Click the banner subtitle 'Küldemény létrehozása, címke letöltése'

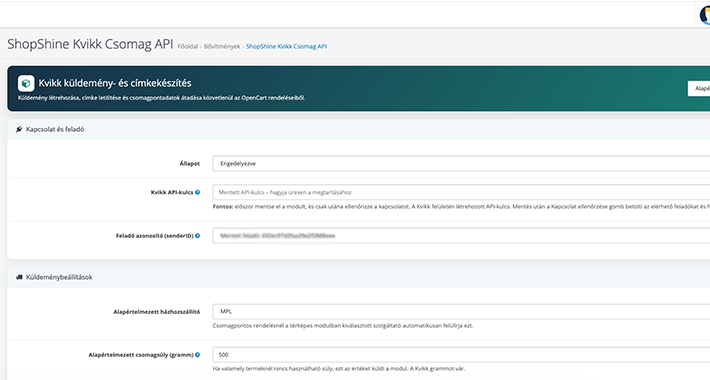coord(161,98)
